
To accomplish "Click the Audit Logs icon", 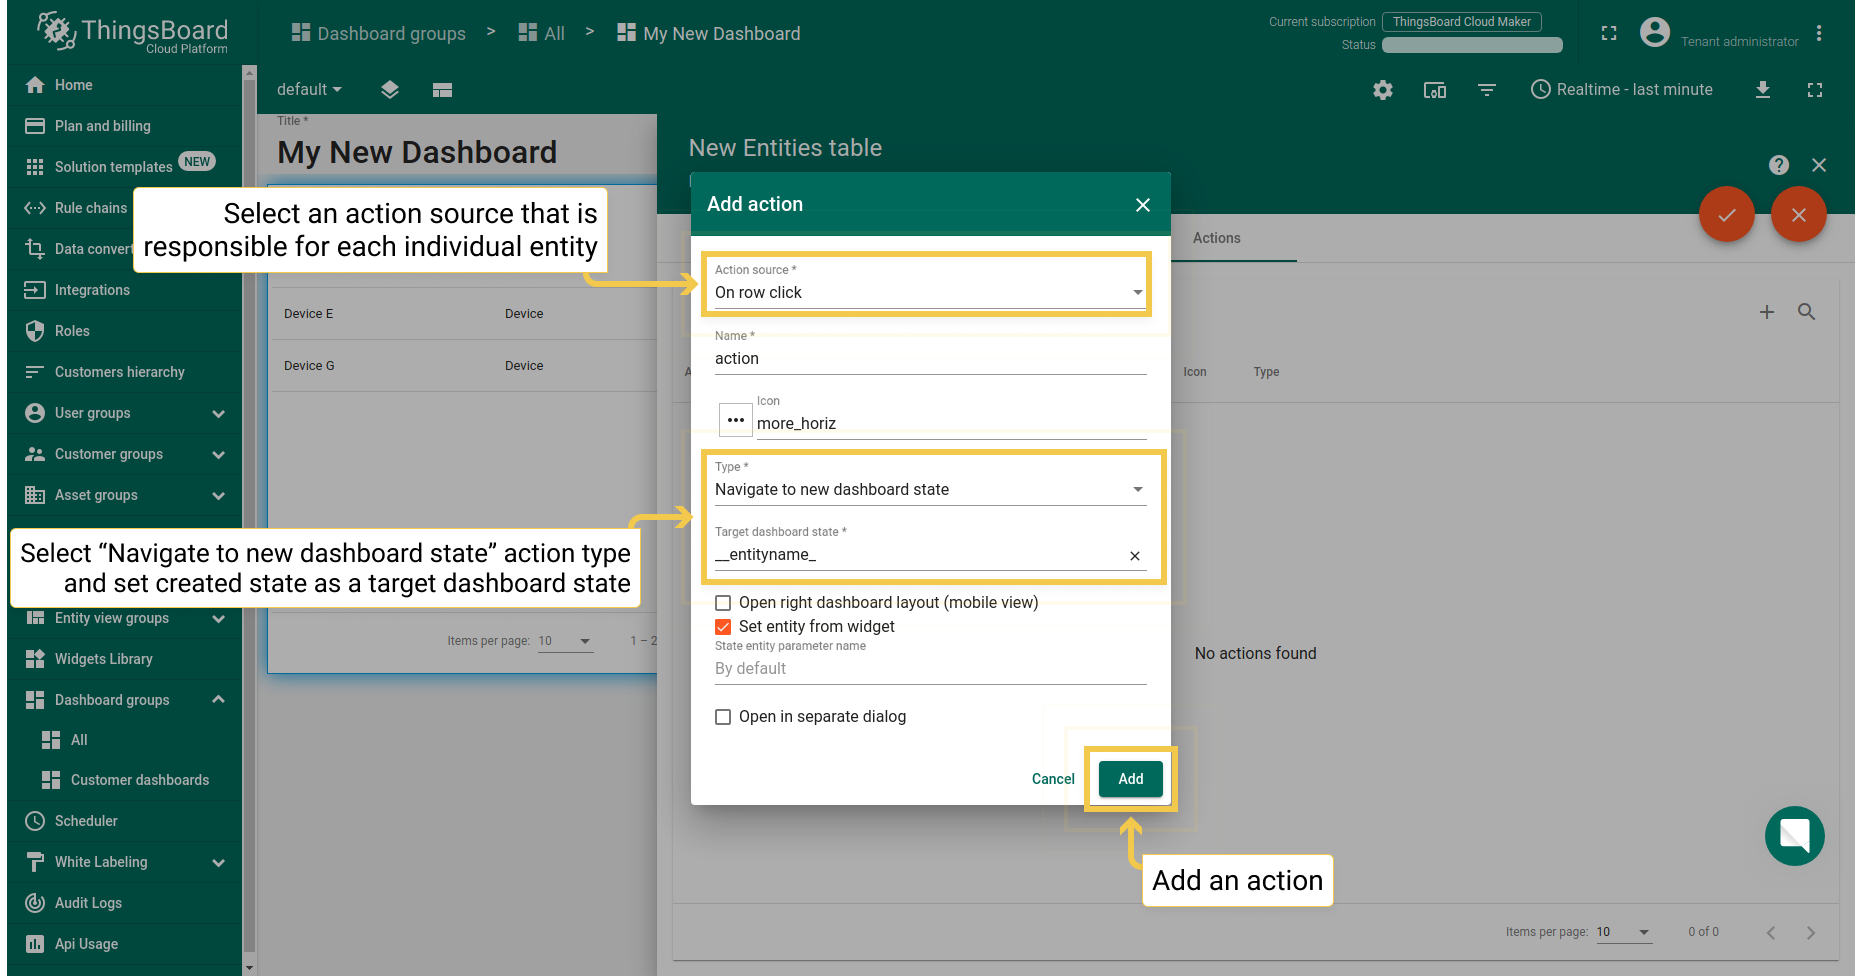I will coord(35,903).
